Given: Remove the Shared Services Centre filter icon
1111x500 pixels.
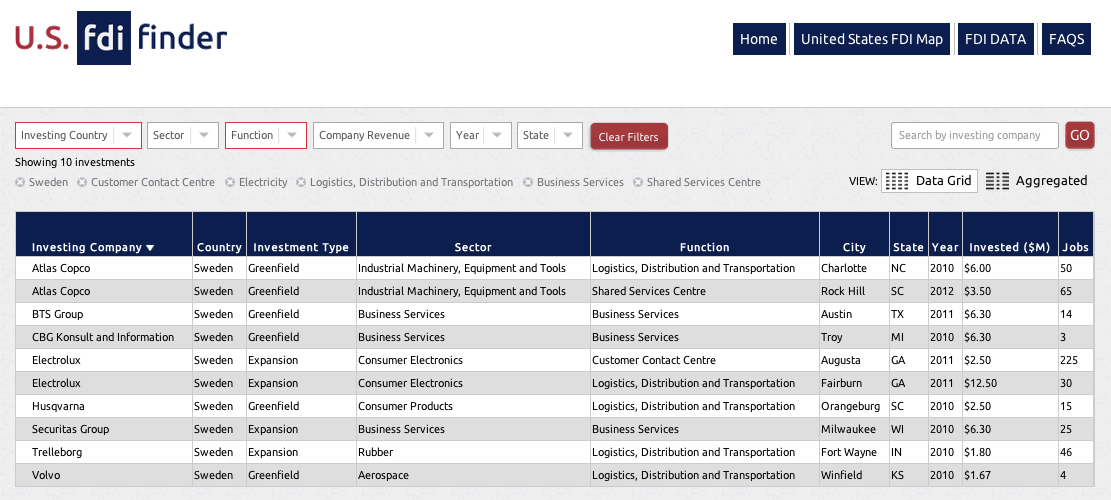Looking at the screenshot, I should point(638,182).
